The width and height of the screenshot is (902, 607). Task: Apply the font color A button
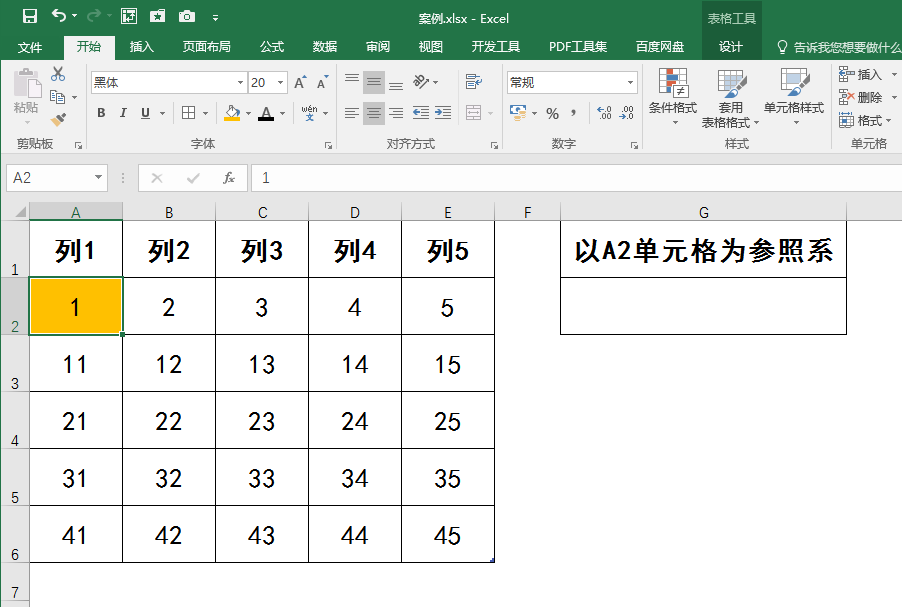click(x=266, y=113)
